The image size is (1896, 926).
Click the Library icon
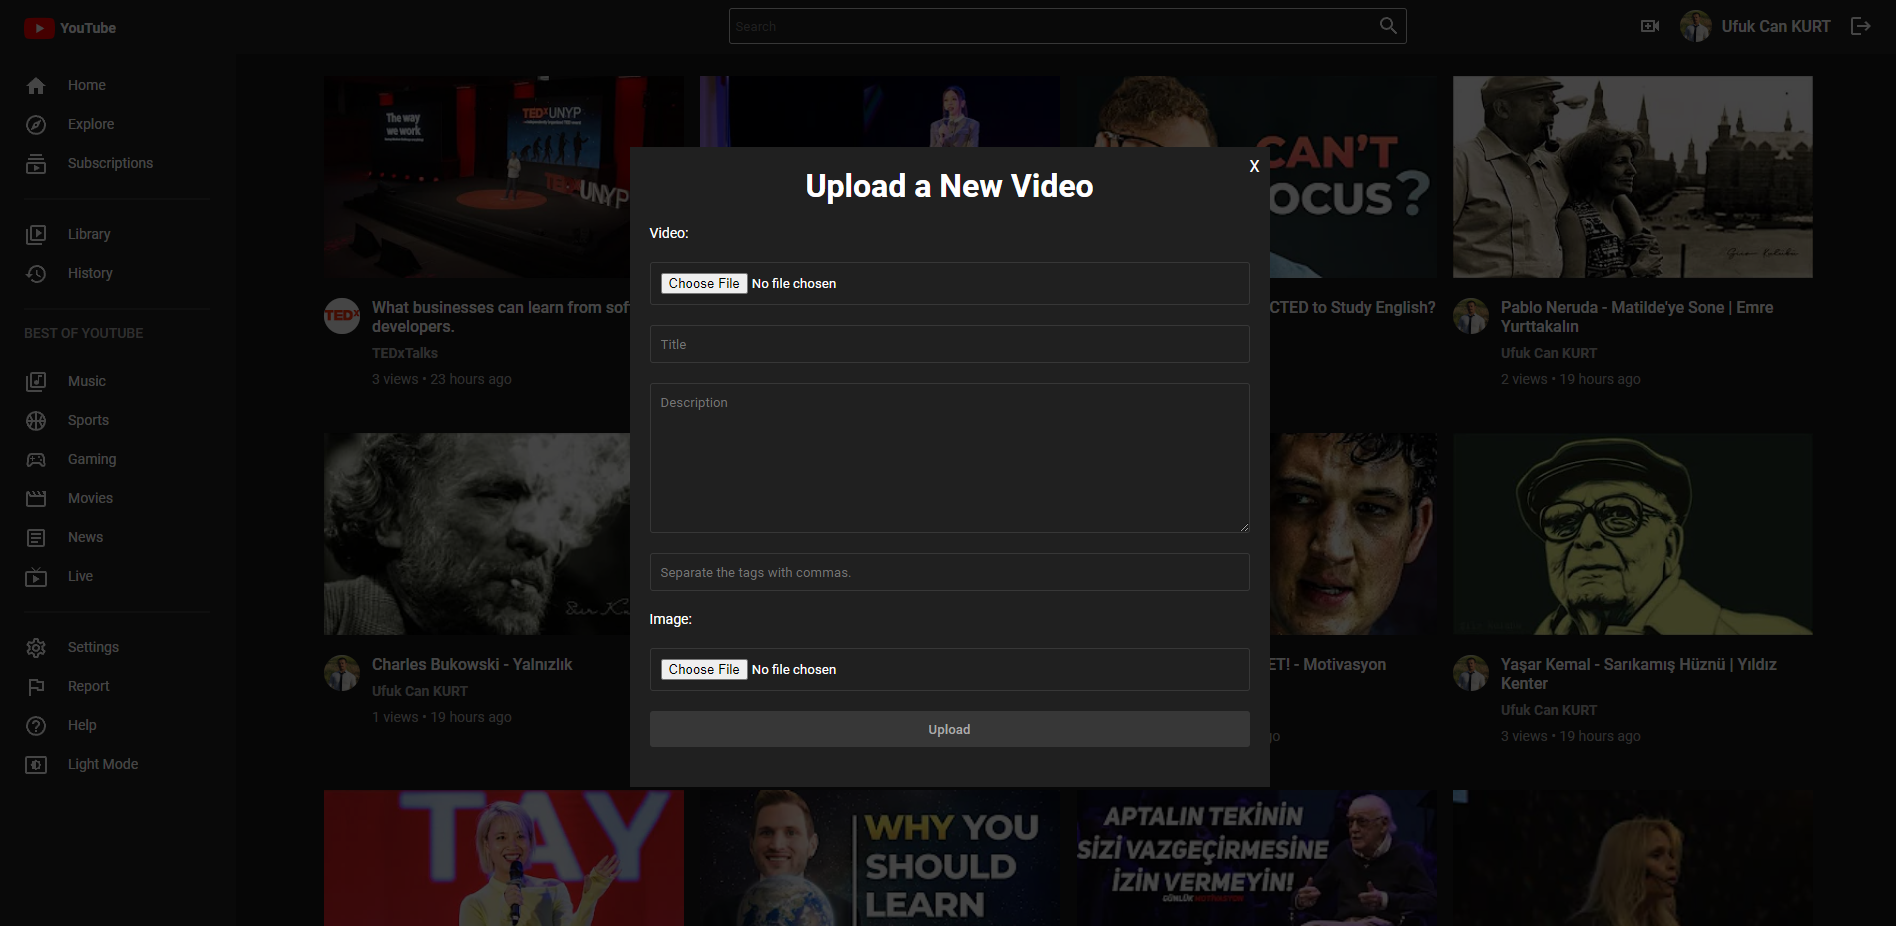point(36,235)
